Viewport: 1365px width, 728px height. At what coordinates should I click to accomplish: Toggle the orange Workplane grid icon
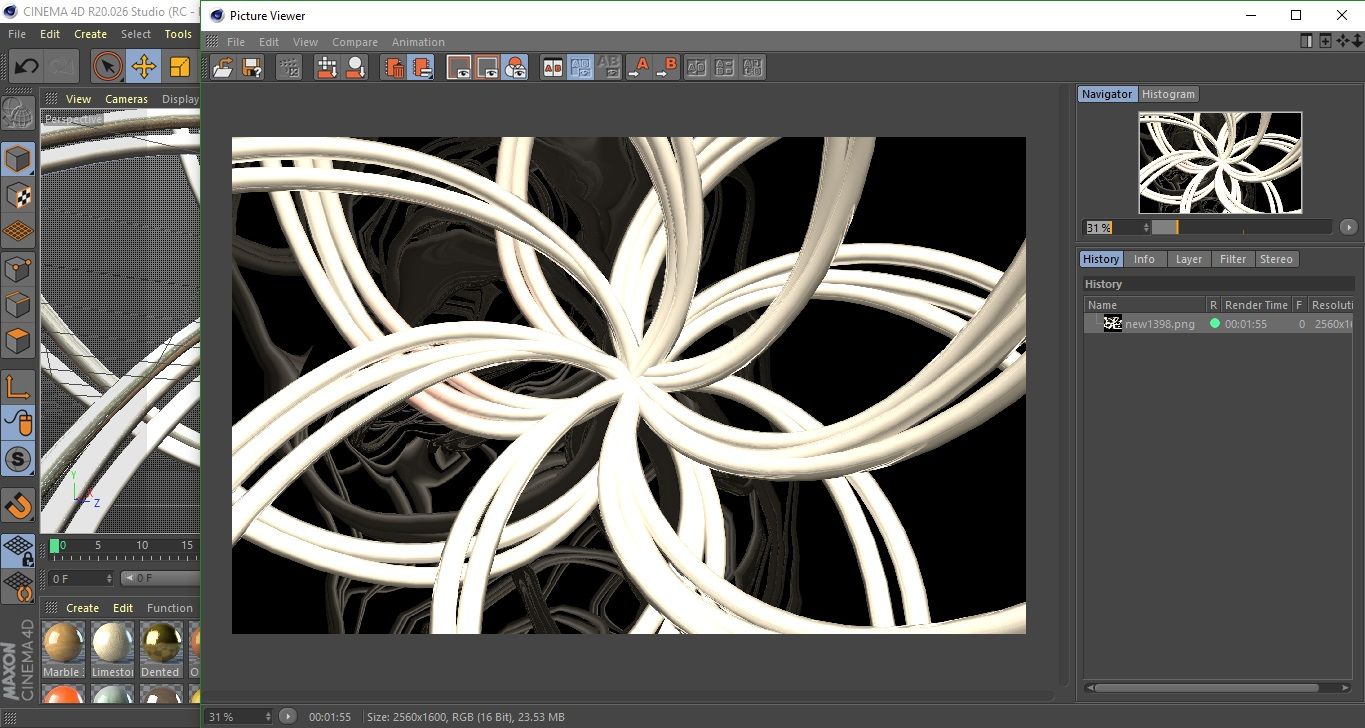18,232
